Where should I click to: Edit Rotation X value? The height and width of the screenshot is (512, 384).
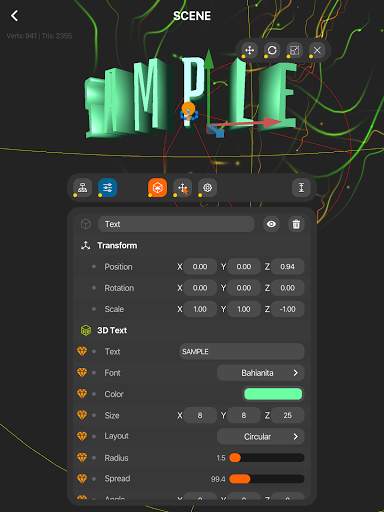coord(200,288)
